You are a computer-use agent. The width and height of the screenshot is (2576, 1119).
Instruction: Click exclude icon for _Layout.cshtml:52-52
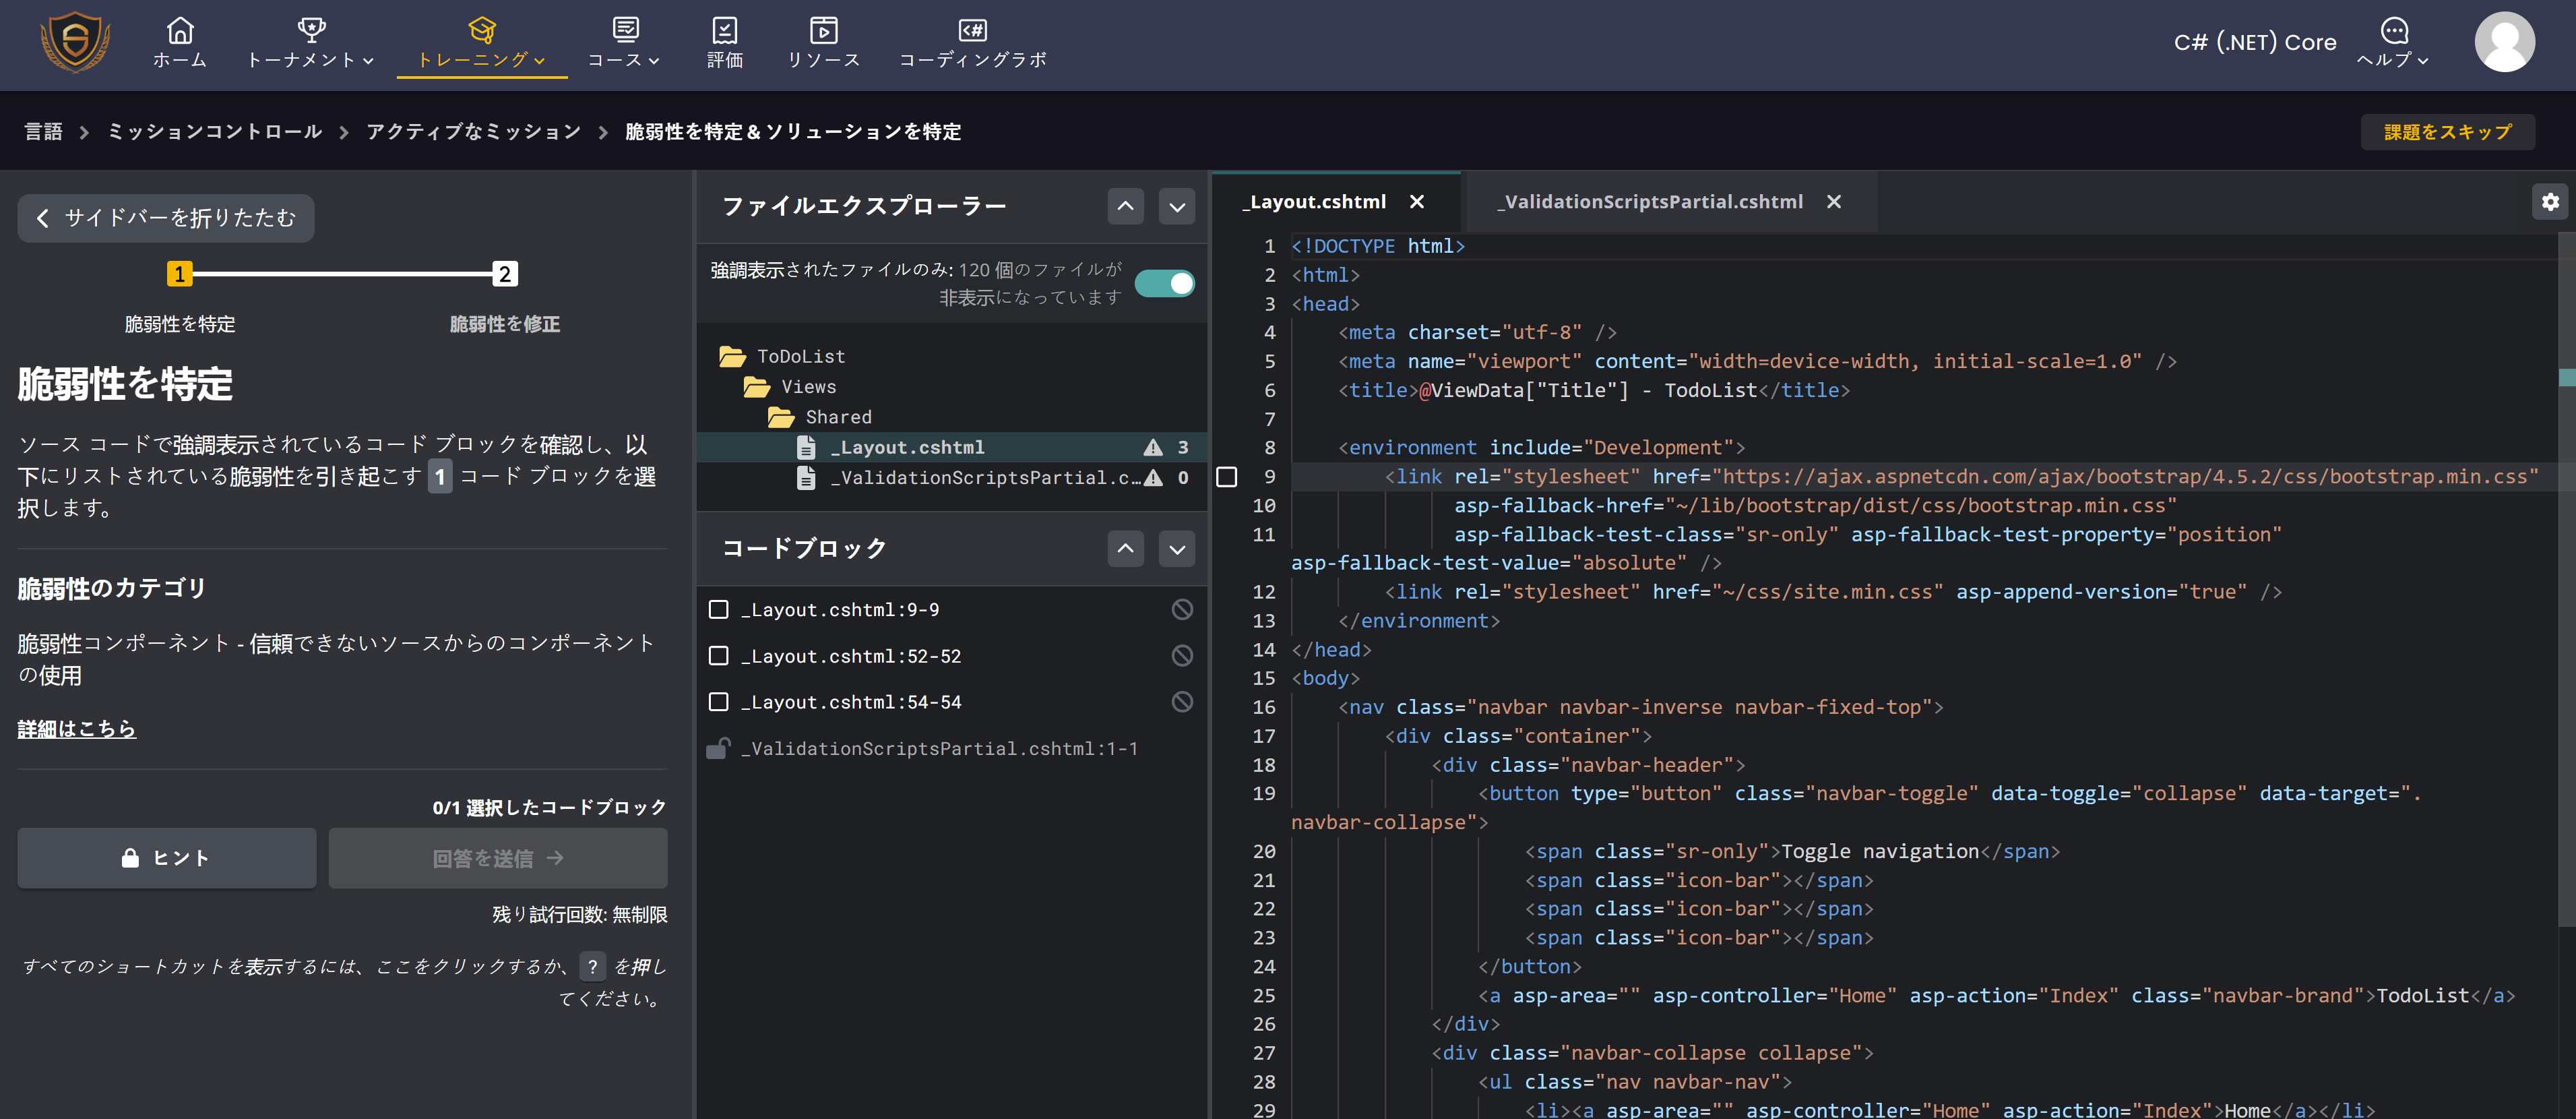click(1182, 656)
